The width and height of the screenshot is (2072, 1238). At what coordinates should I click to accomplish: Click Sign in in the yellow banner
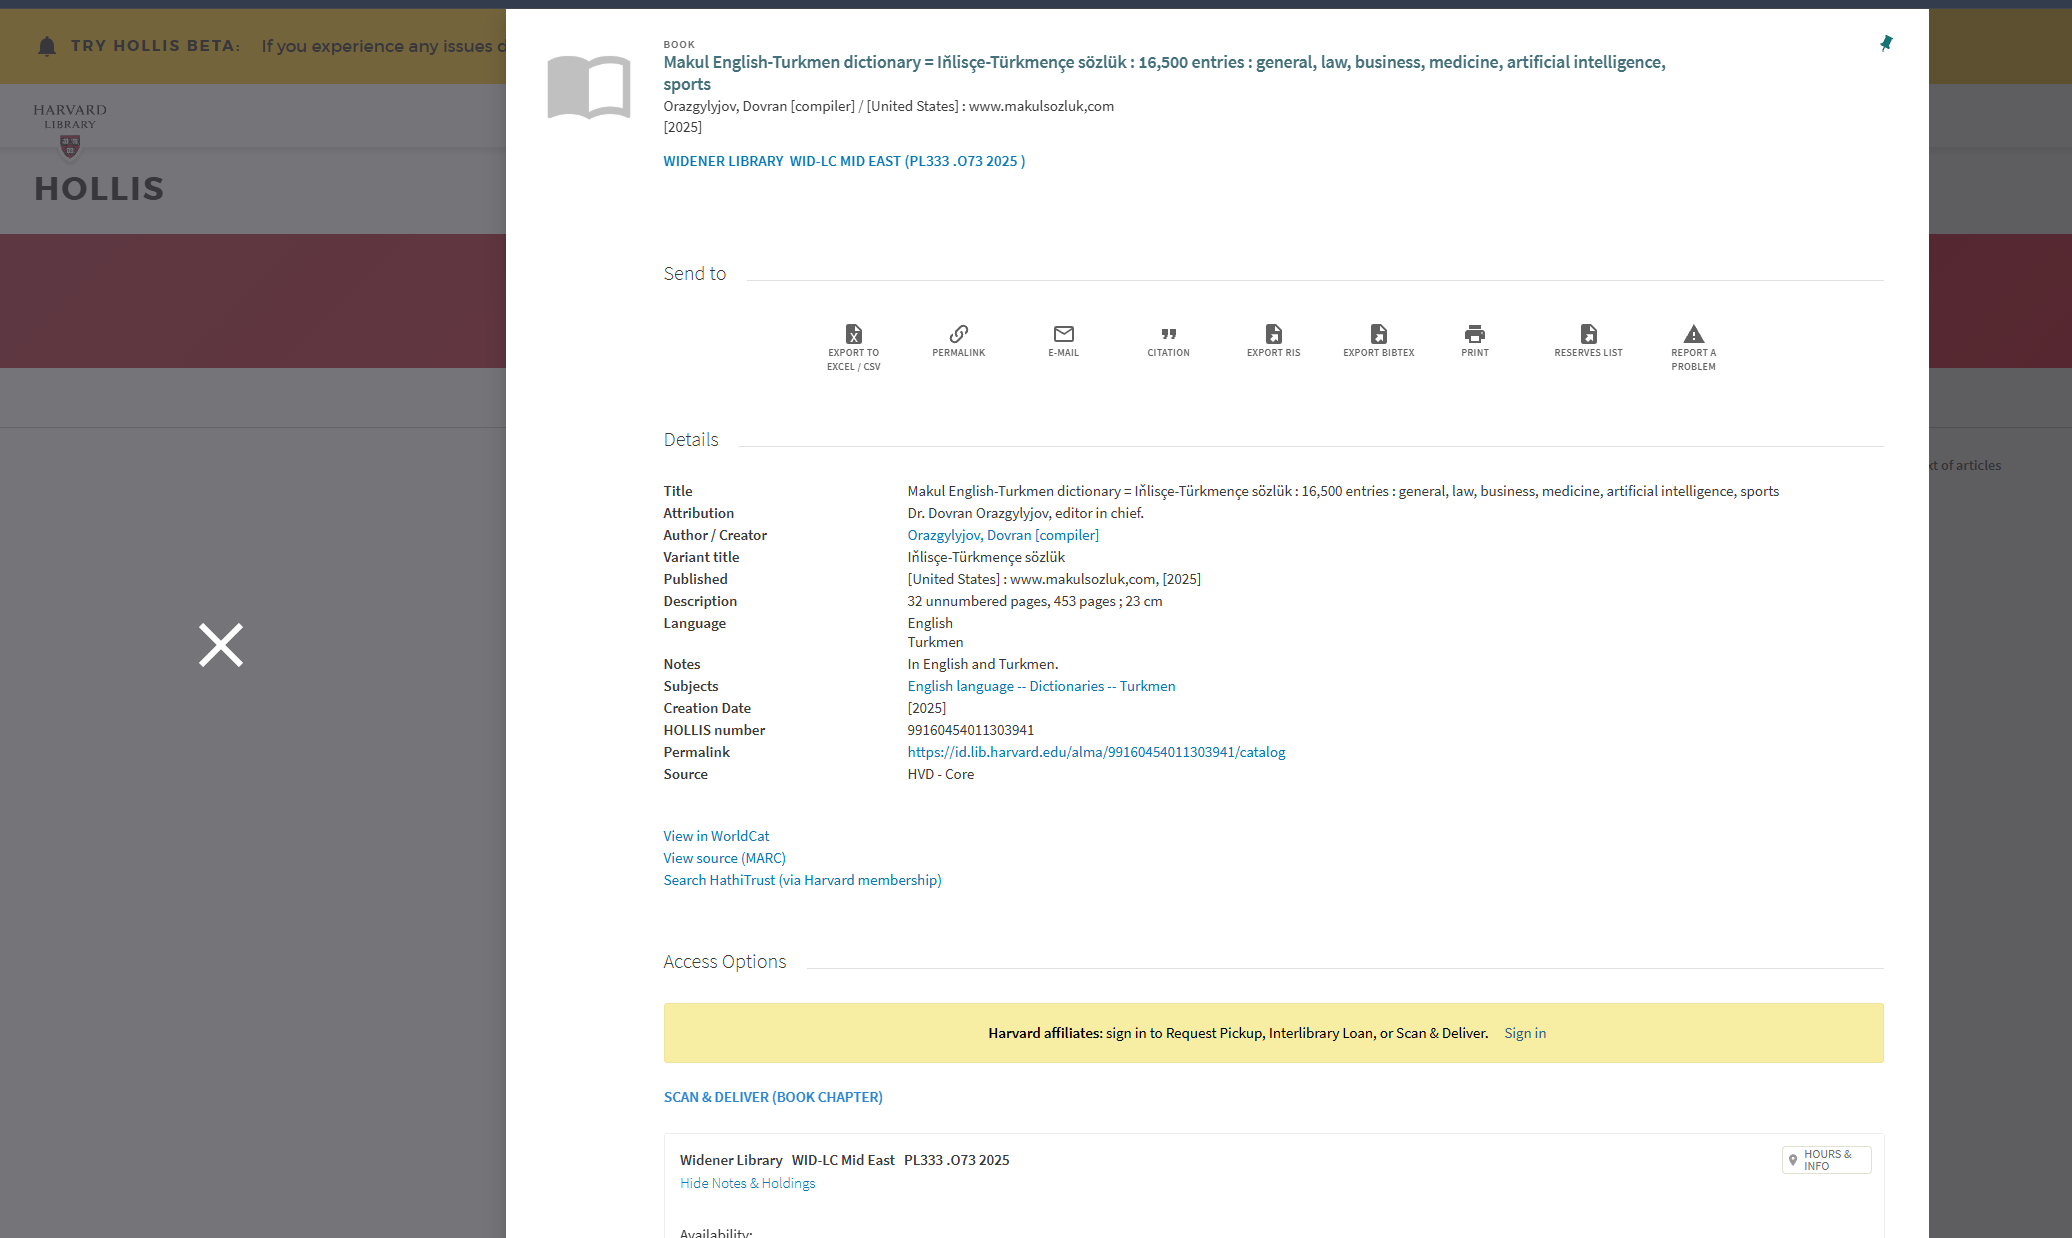coord(1524,1033)
